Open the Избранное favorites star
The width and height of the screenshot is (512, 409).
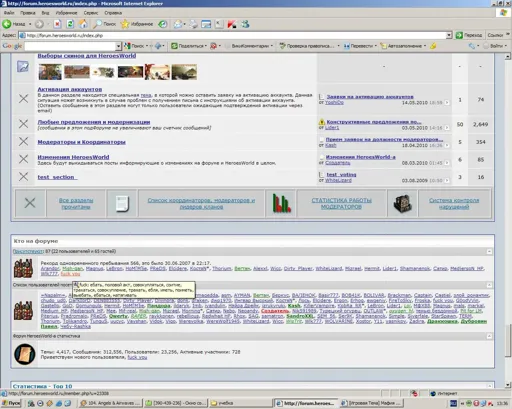137,24
